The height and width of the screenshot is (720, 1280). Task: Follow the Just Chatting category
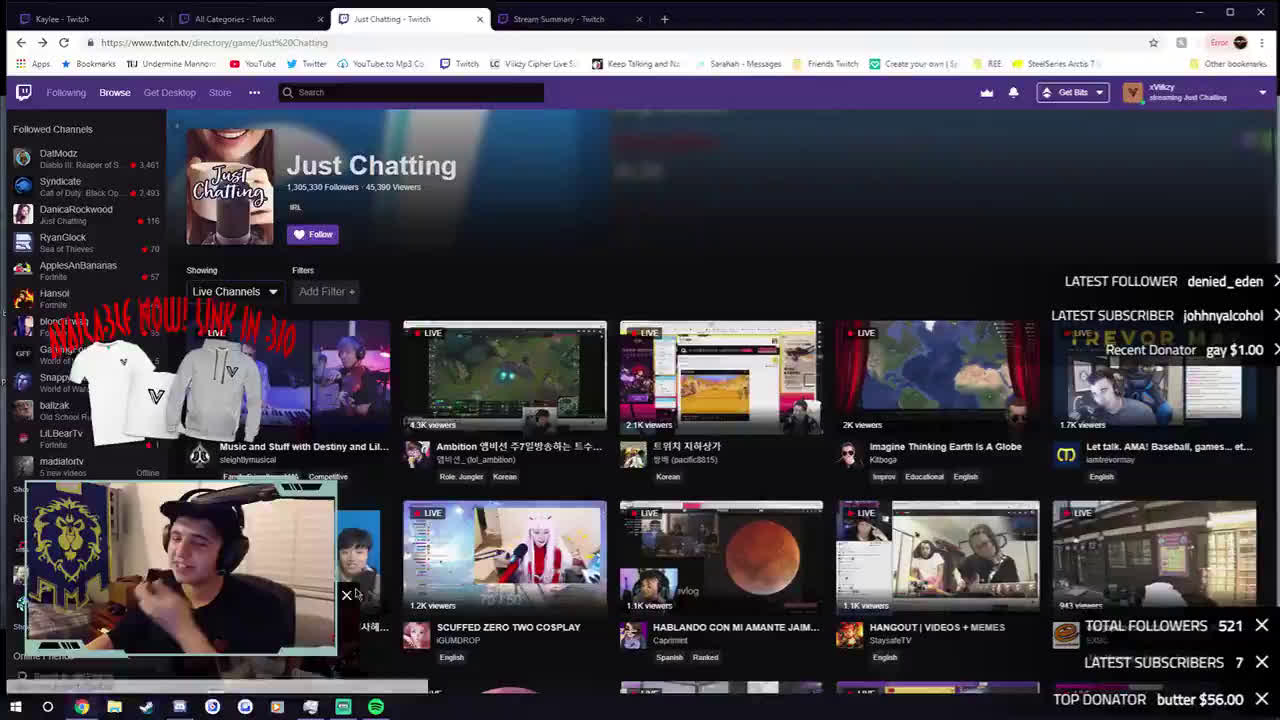313,234
